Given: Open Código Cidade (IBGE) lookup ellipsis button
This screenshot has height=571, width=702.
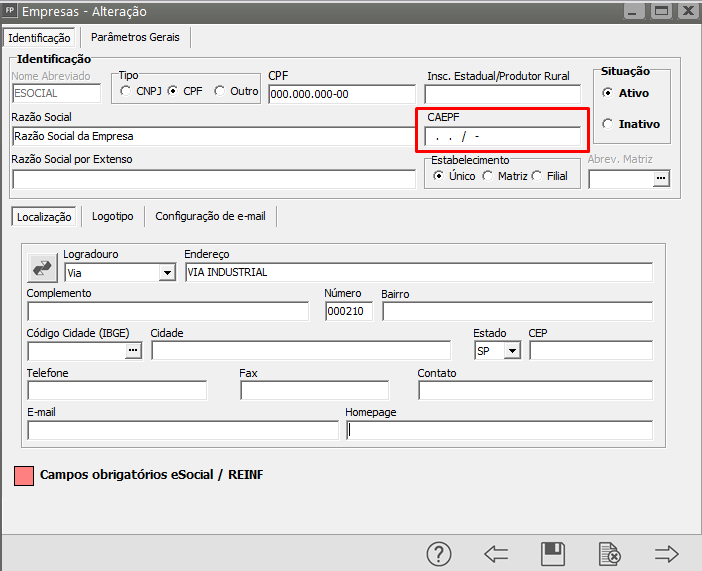Looking at the screenshot, I should 133,351.
